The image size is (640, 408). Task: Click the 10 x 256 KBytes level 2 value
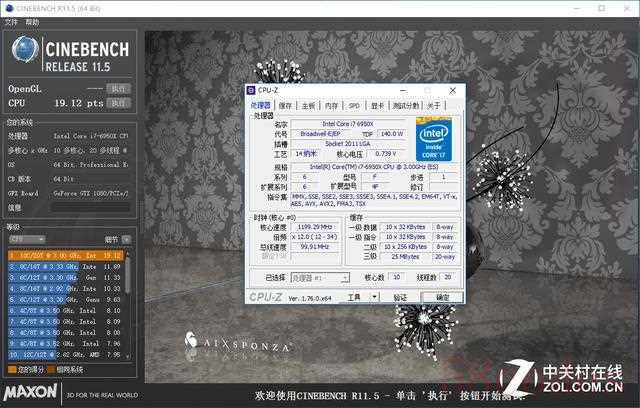(x=405, y=247)
